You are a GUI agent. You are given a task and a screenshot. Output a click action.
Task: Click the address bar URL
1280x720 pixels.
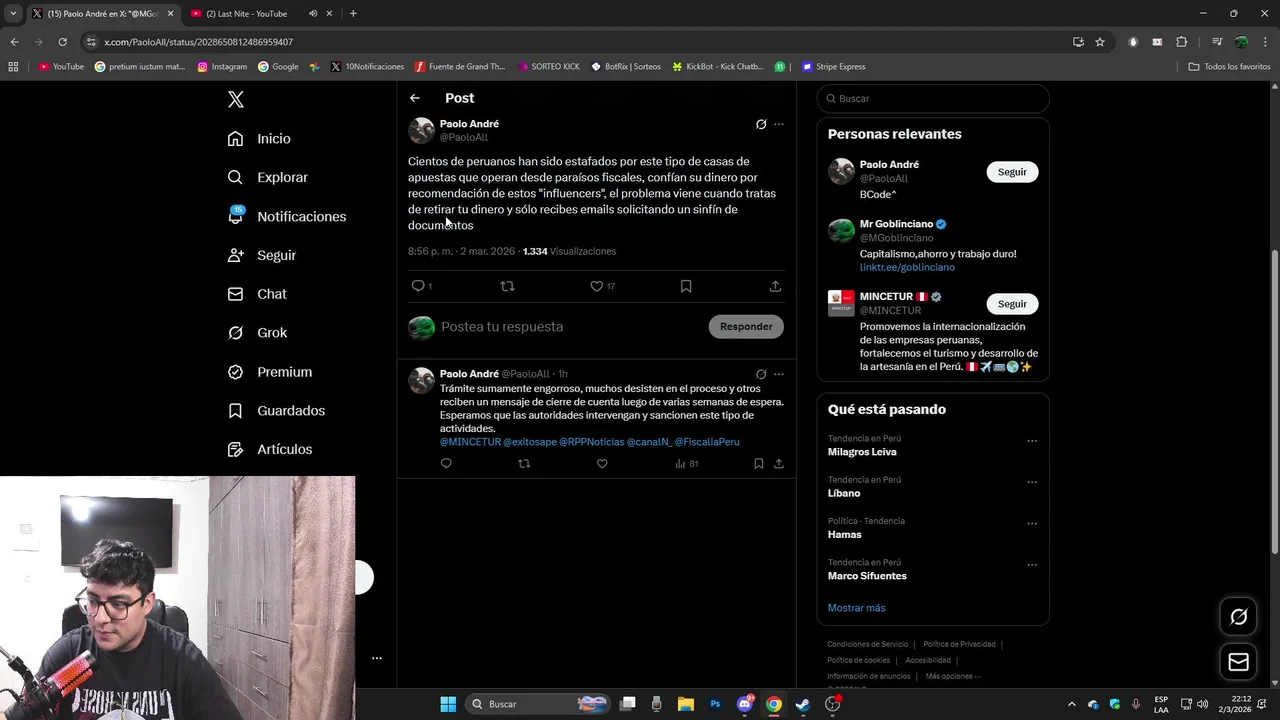point(198,42)
